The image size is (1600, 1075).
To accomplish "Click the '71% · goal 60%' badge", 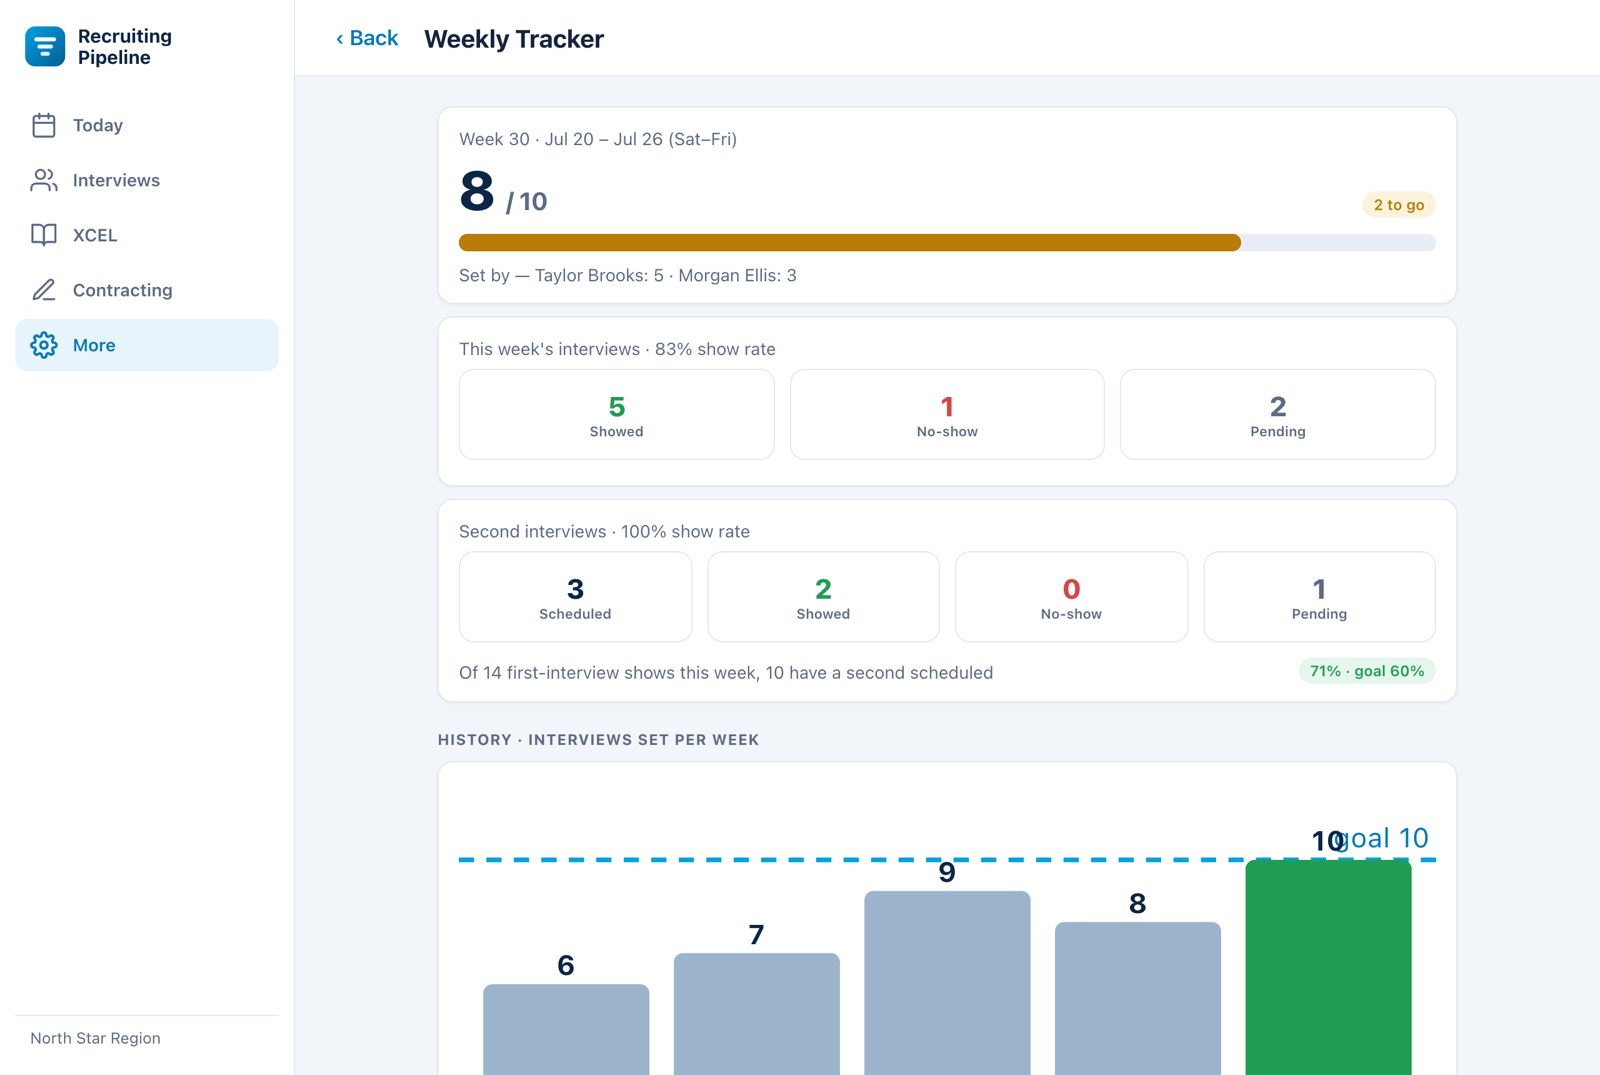I will pyautogui.click(x=1367, y=671).
